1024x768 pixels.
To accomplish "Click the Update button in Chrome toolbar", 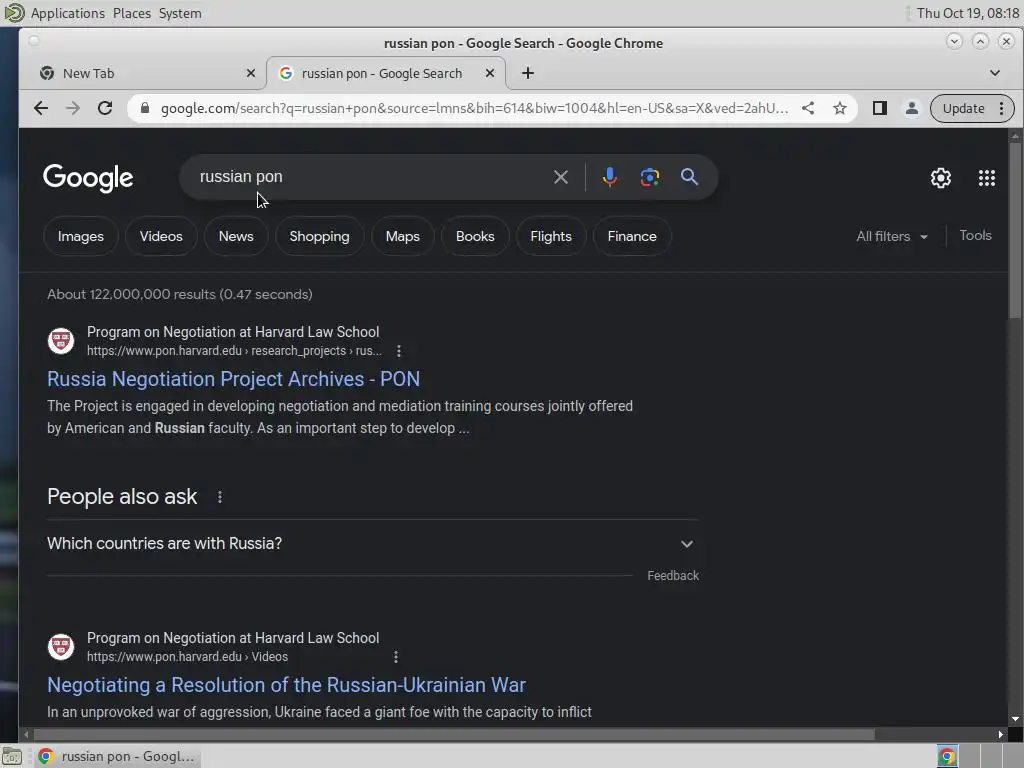I will [x=963, y=108].
